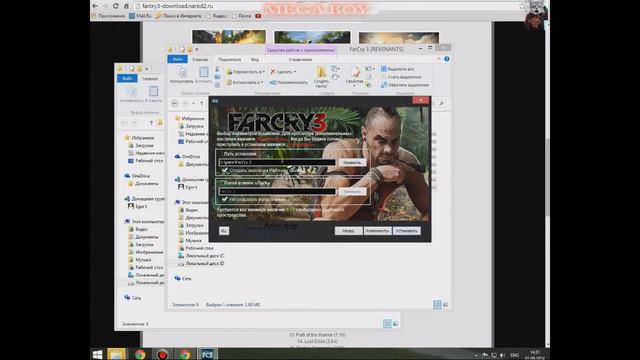Open Home tab in back Explorer window
Screen dimensions: 640x360
point(150,78)
